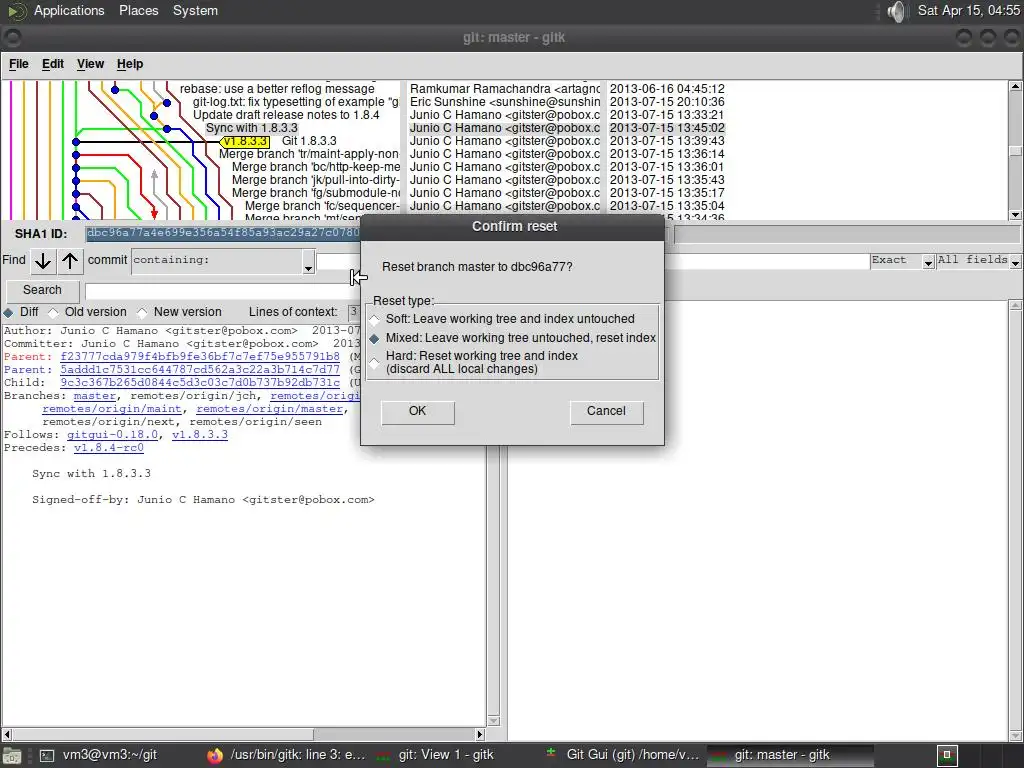The width and height of the screenshot is (1024, 768).
Task: Open child commit 9c3c367b265d link
Action: [x=200, y=383]
